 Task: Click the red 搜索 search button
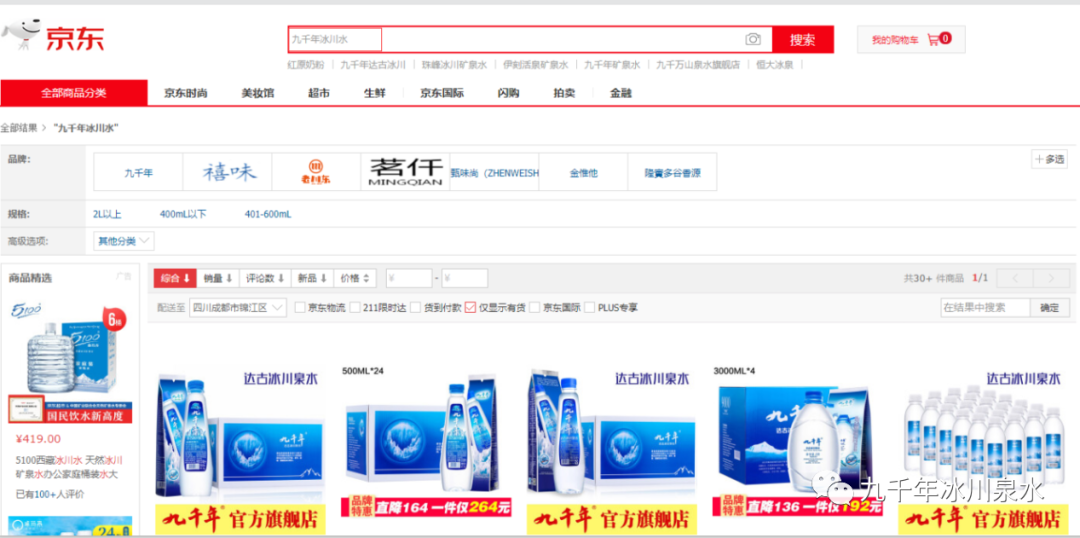(802, 39)
